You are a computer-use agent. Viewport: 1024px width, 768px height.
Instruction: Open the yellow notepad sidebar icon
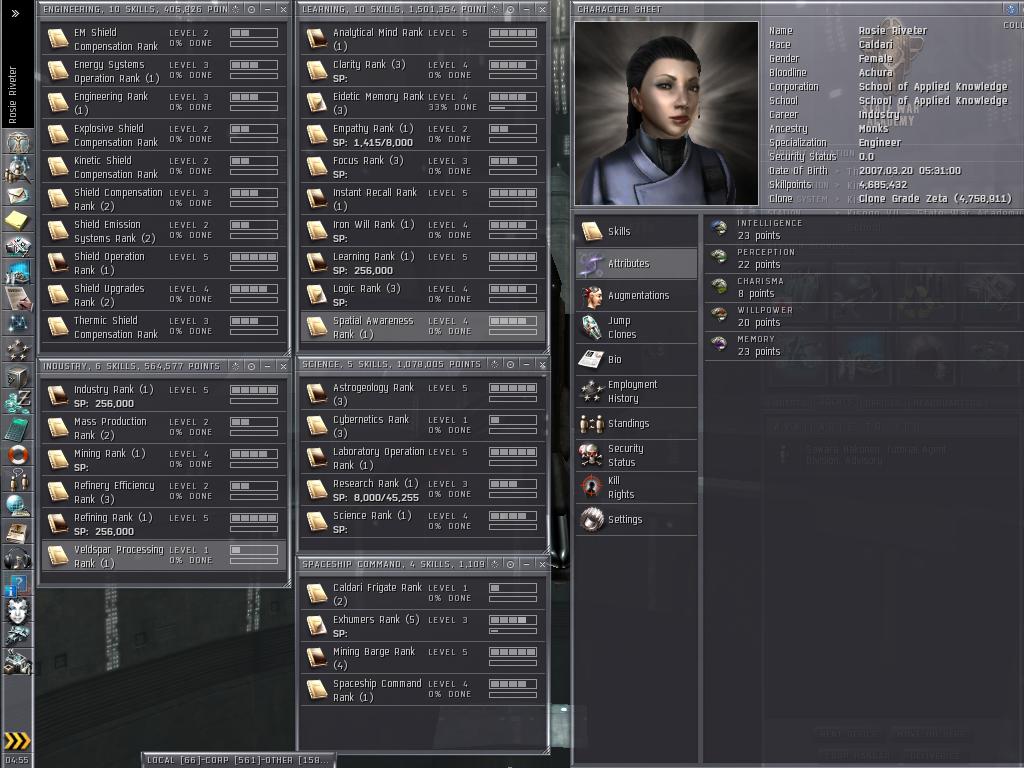tap(18, 220)
